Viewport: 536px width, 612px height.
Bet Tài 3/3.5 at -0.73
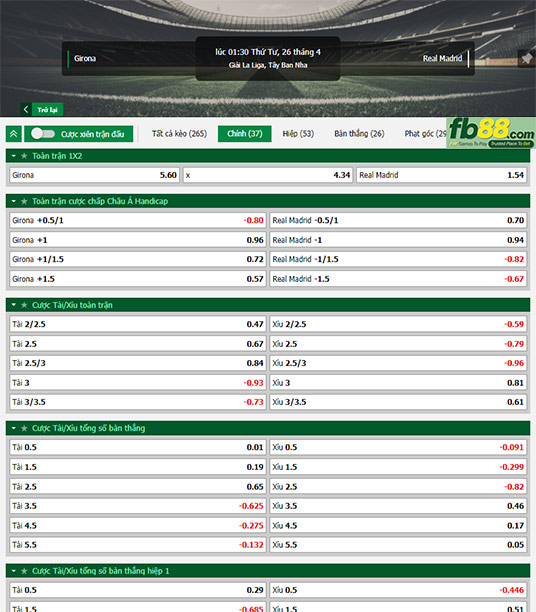pos(138,402)
